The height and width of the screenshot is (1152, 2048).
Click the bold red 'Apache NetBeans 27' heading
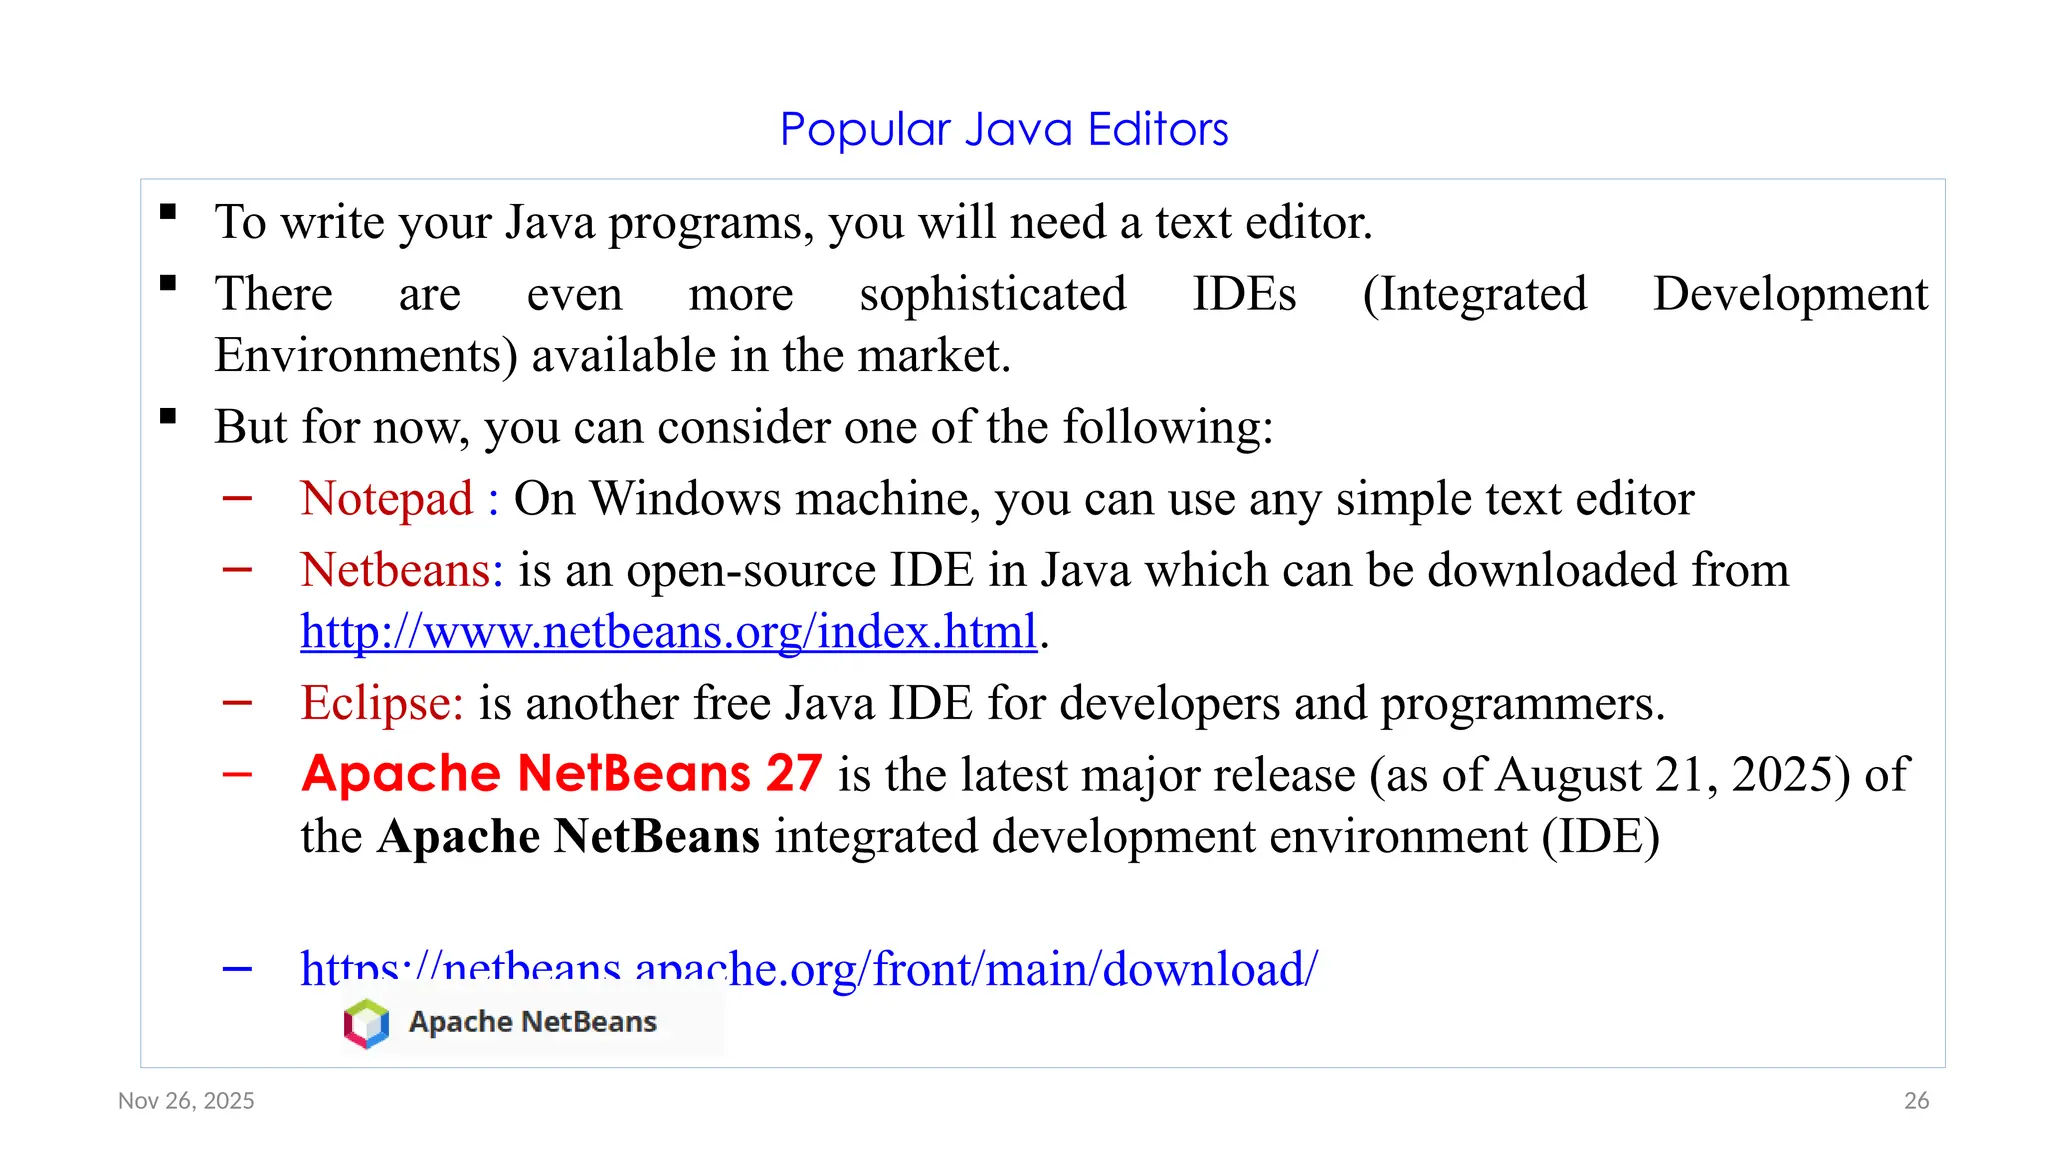tap(562, 773)
